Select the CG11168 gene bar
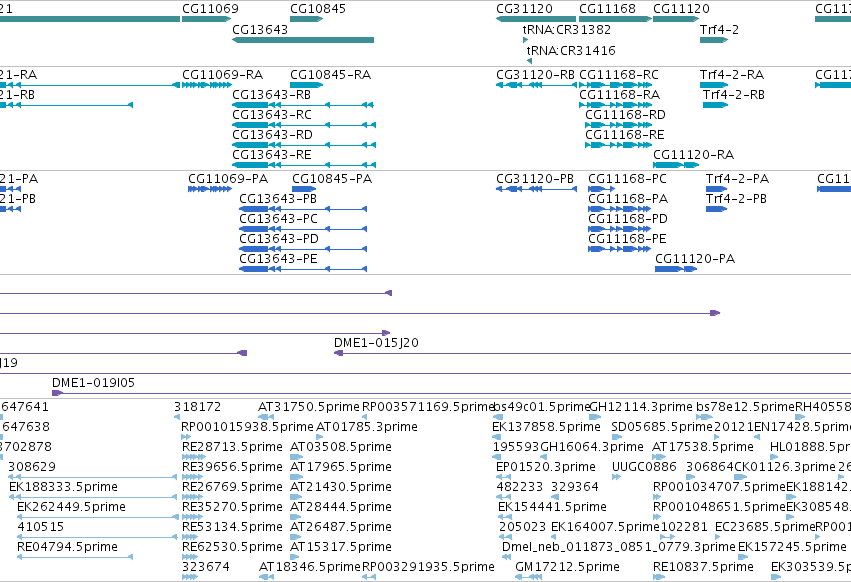 tap(615, 19)
